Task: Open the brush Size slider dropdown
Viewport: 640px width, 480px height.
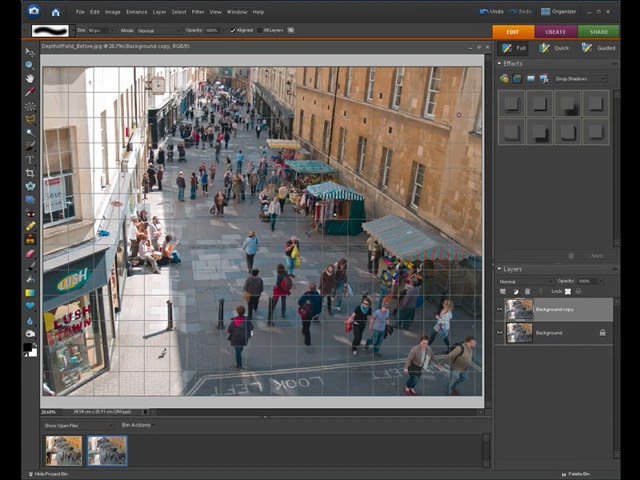Action: (111, 31)
